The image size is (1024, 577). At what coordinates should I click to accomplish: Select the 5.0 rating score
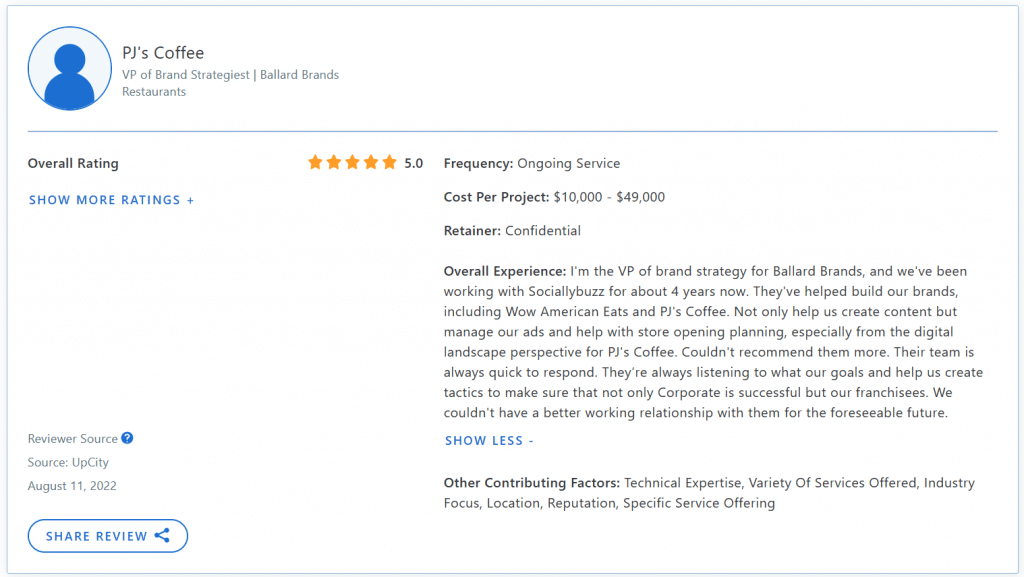(413, 164)
